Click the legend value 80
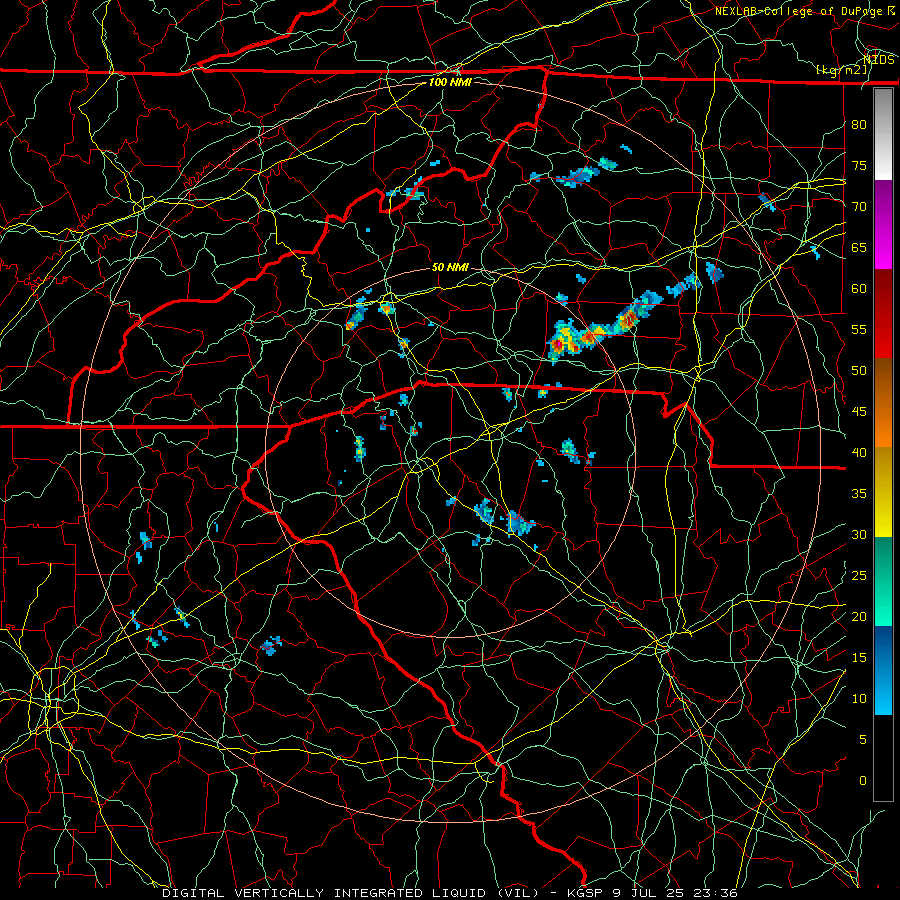 tap(859, 125)
